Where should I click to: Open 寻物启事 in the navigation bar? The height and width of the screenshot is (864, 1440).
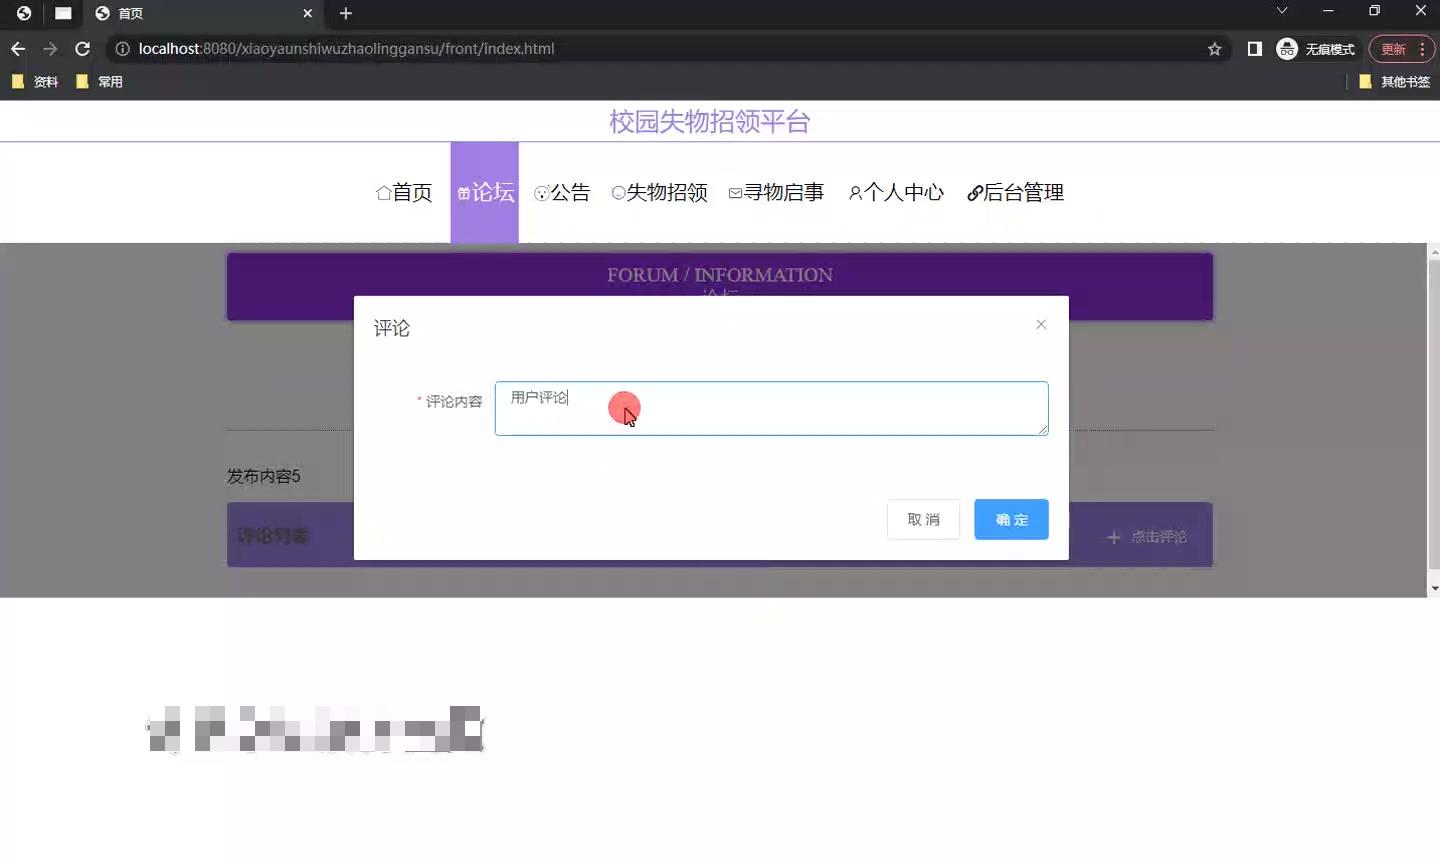click(776, 192)
